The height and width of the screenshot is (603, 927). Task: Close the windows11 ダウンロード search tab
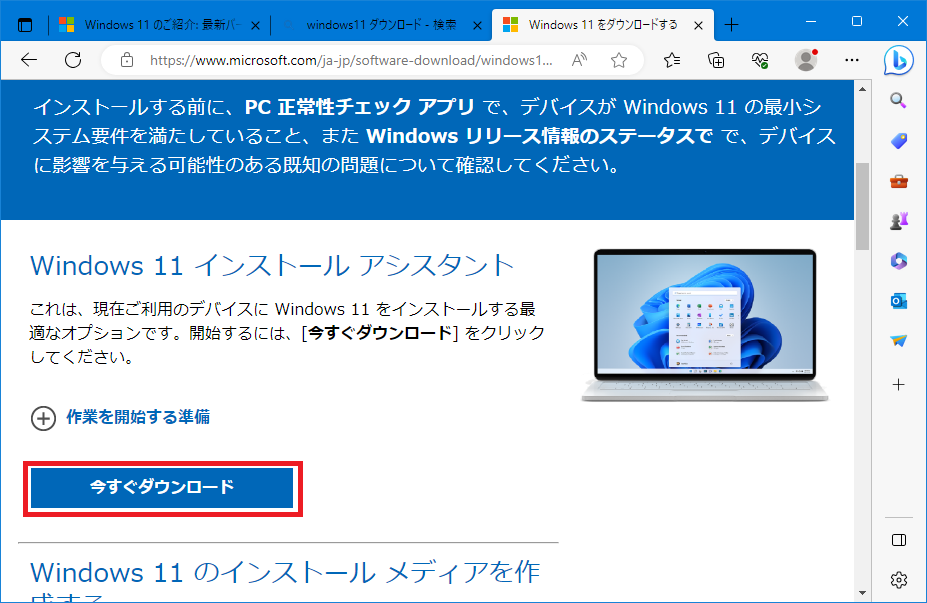point(477,25)
